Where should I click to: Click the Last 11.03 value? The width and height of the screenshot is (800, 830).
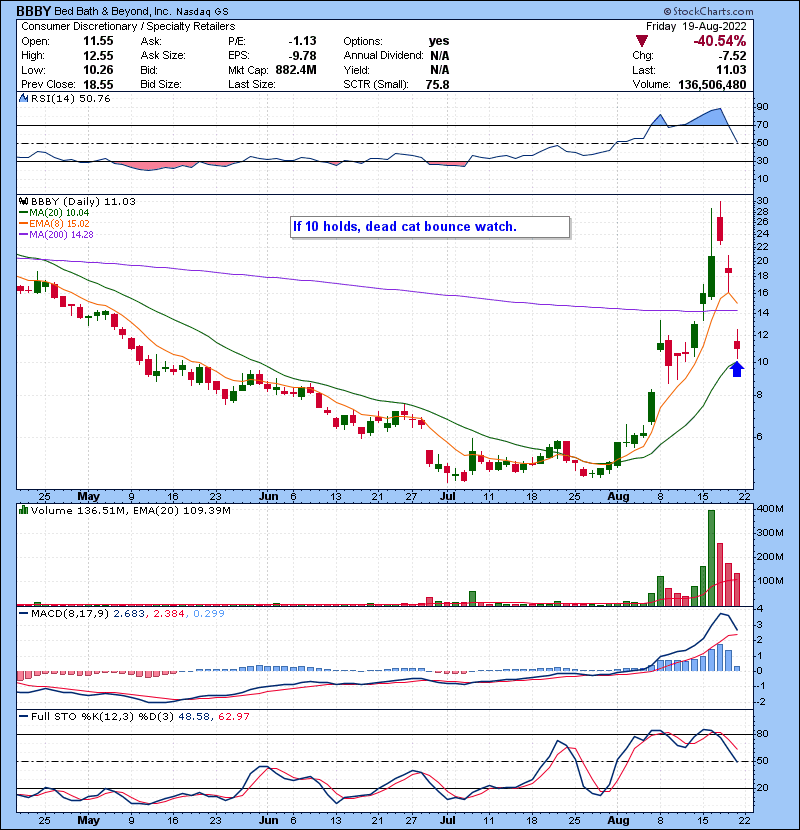pos(731,70)
